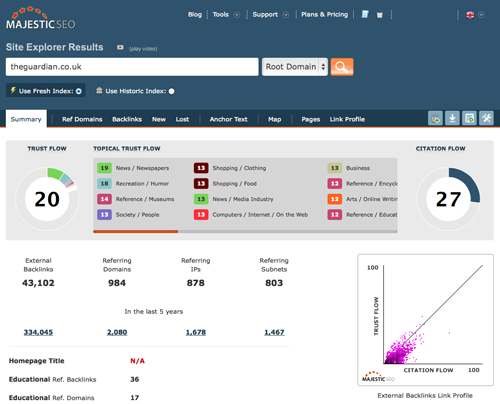Click the 12 Arts / Online Writing badge
This screenshot has height=404, width=500.
click(x=335, y=199)
